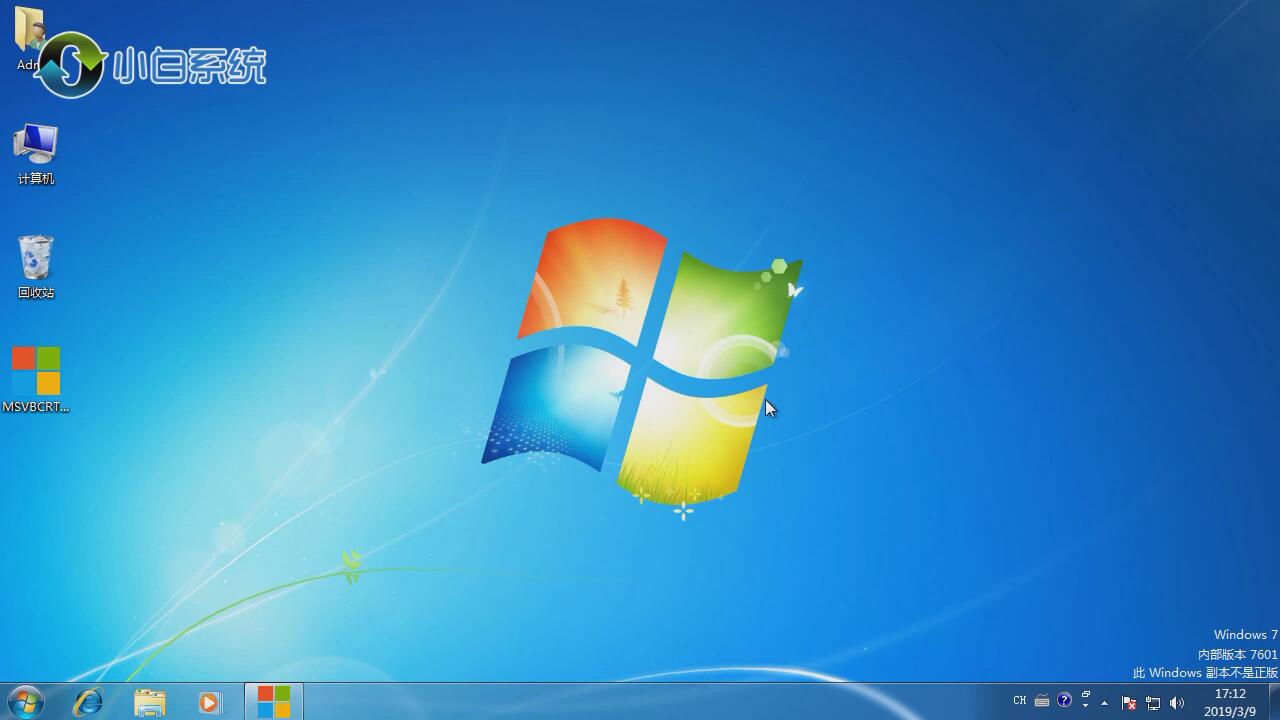Viewport: 1280px width, 720px height.
Task: Open the language bar options arrow
Action: click(x=1086, y=706)
